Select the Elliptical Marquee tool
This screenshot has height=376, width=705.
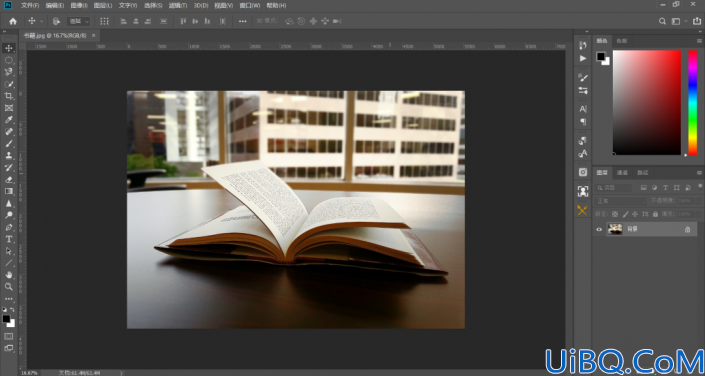click(x=9, y=60)
